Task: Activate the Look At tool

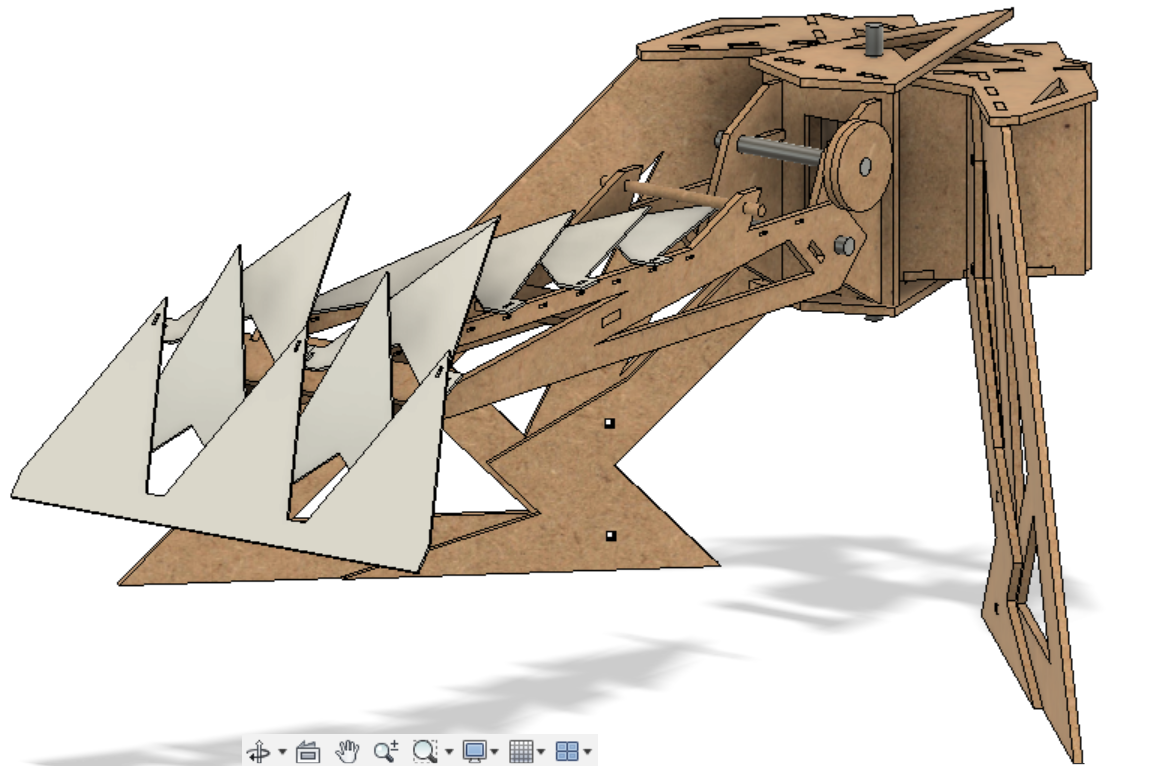Action: tap(308, 750)
